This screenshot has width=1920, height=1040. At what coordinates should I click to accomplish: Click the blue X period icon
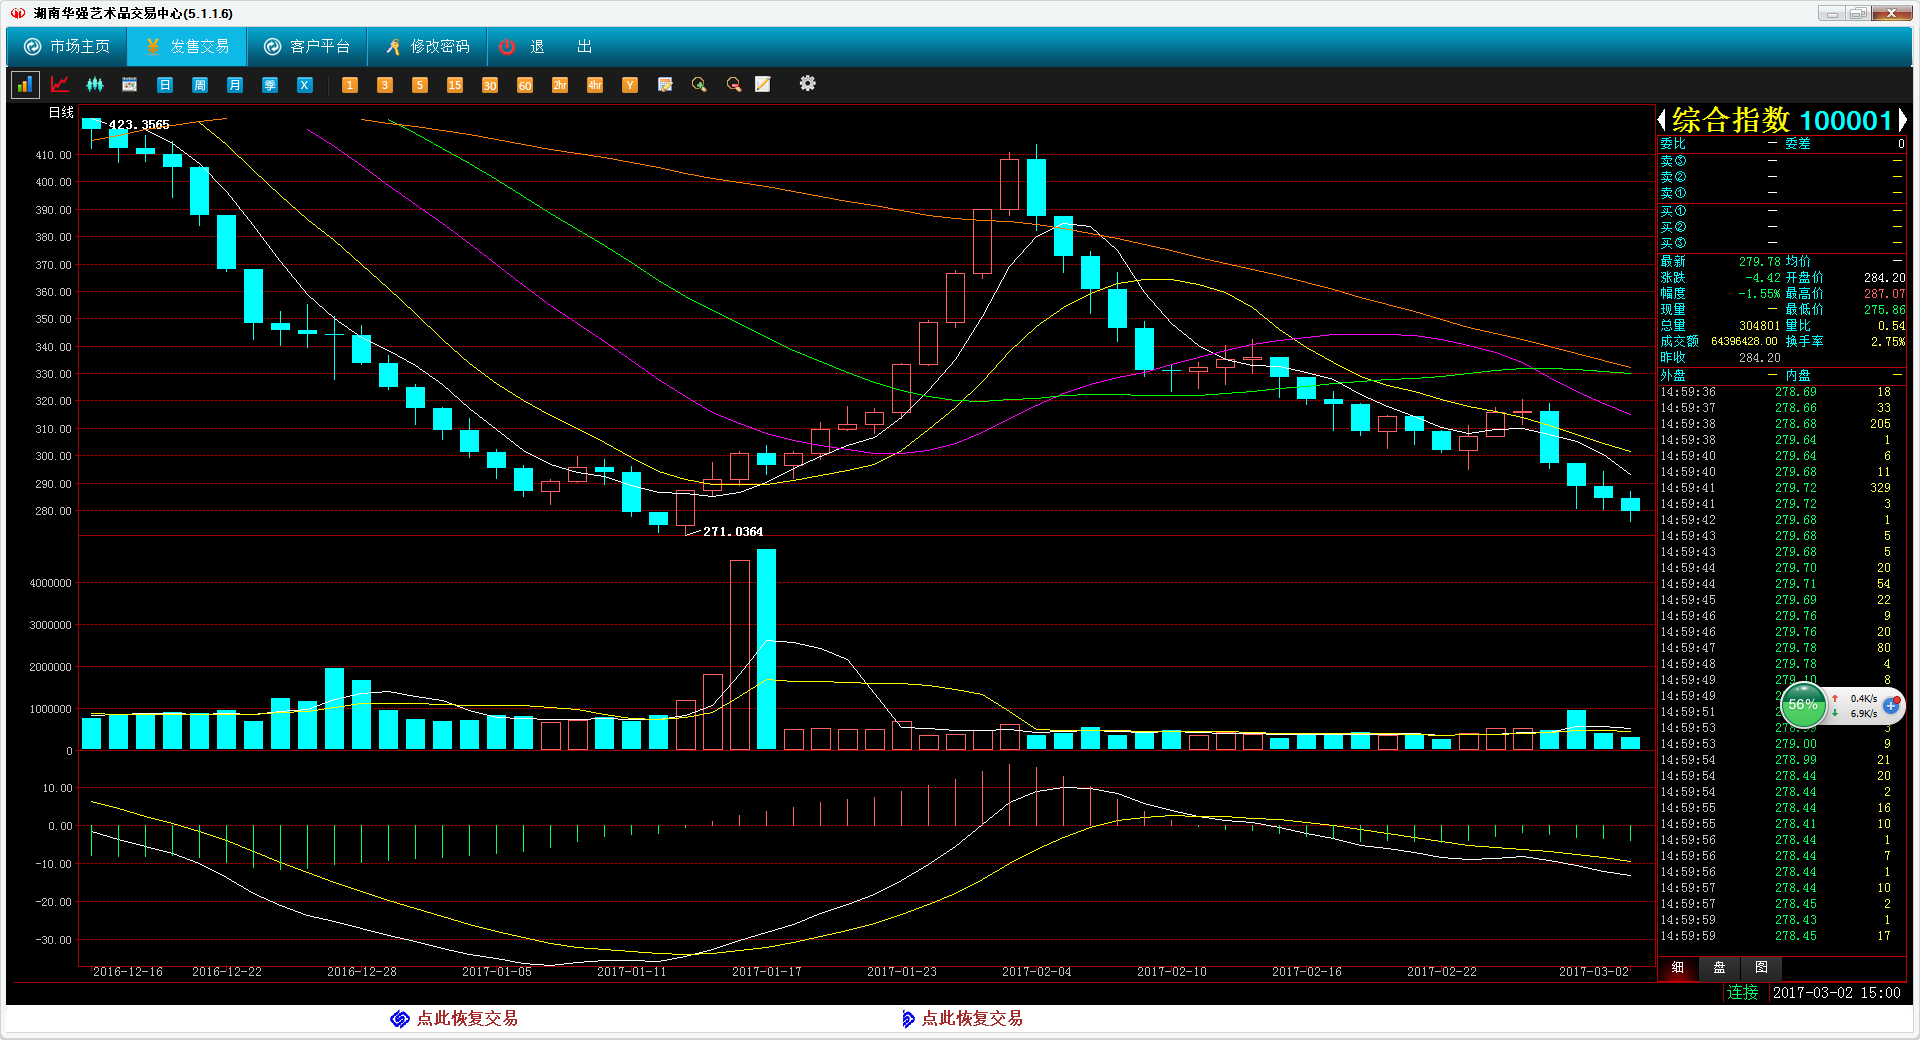pyautogui.click(x=305, y=85)
